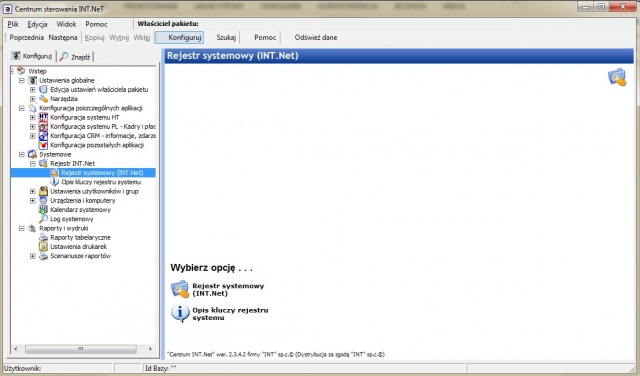The height and width of the screenshot is (376, 640).
Task: Select Opis kluczy rejestru systemu in the tree
Action: [101, 182]
